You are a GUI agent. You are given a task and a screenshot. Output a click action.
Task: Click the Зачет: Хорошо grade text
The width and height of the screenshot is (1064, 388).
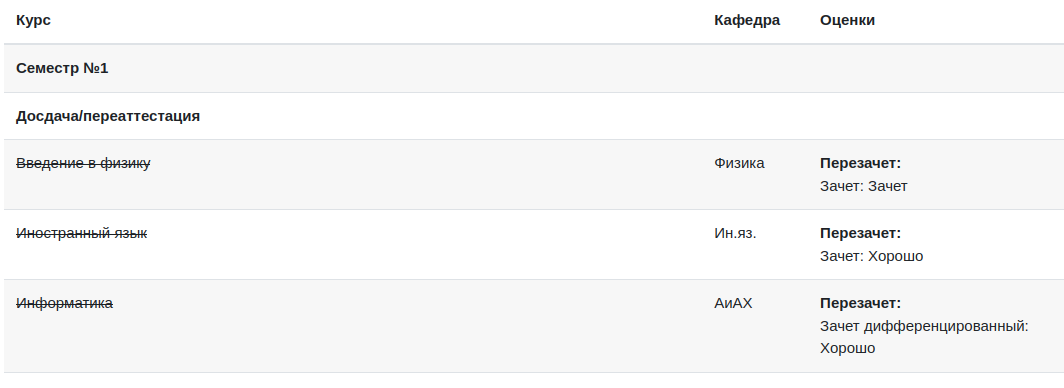tap(871, 256)
